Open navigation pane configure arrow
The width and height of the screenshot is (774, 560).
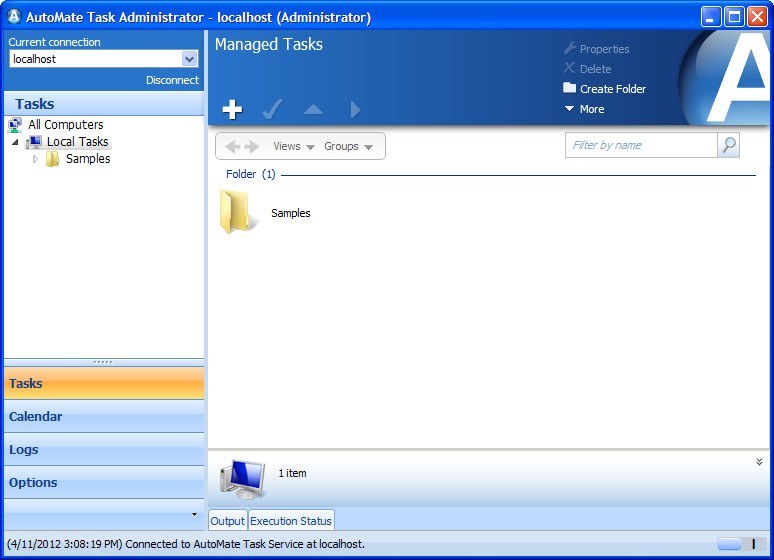coord(194,515)
